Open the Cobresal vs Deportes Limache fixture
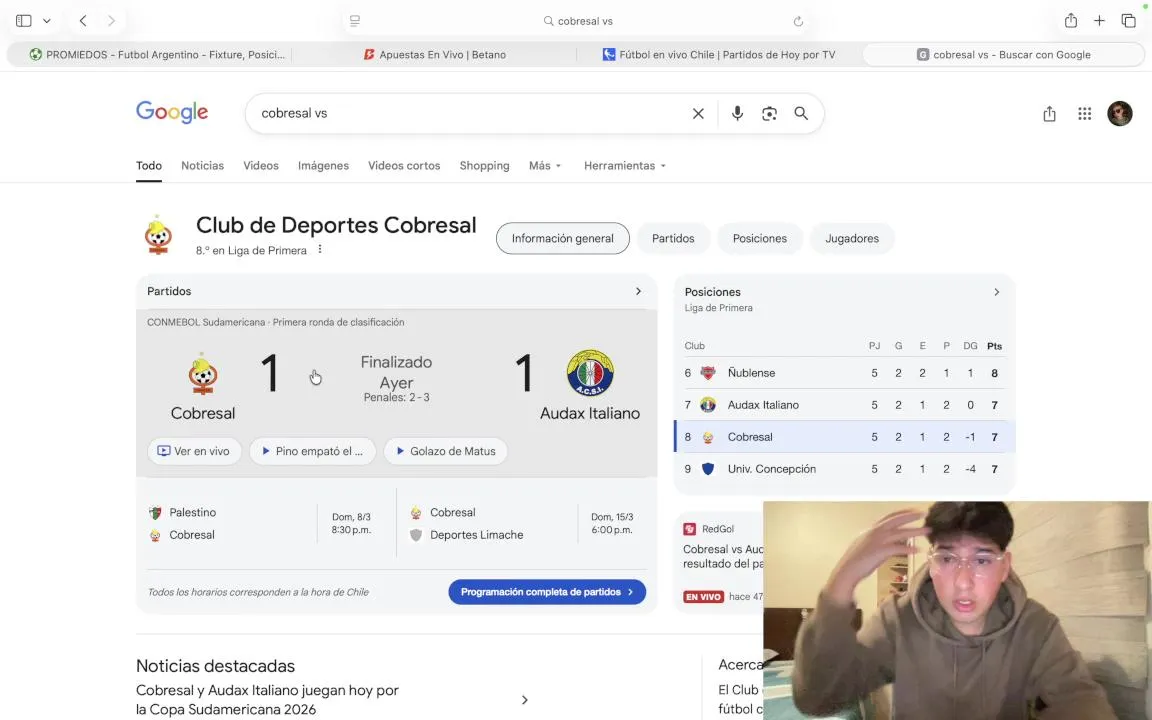 pyautogui.click(x=524, y=523)
